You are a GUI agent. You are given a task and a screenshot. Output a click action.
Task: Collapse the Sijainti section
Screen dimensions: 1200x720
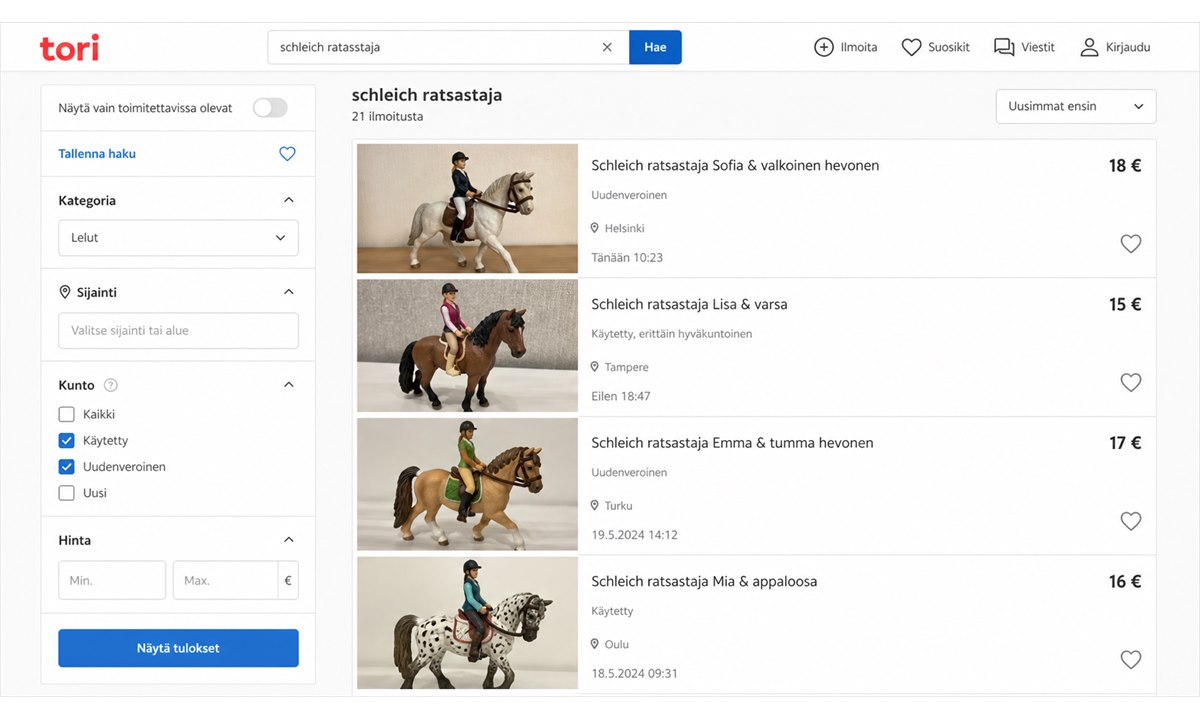click(x=289, y=292)
